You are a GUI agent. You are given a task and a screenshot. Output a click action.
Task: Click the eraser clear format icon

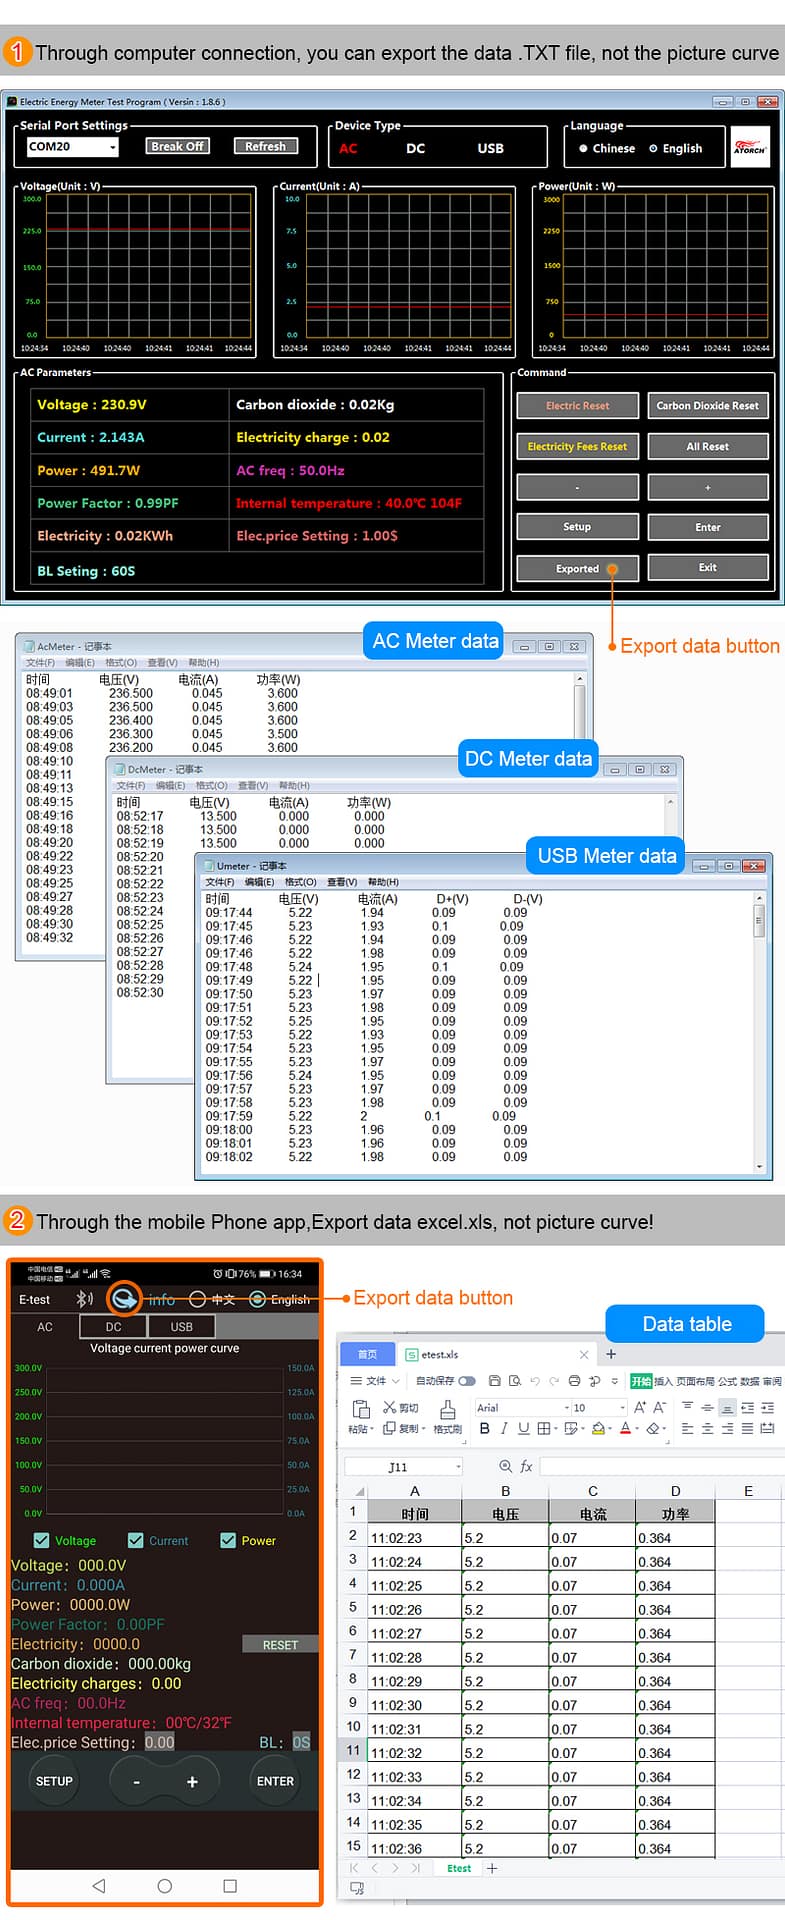coord(652,1428)
